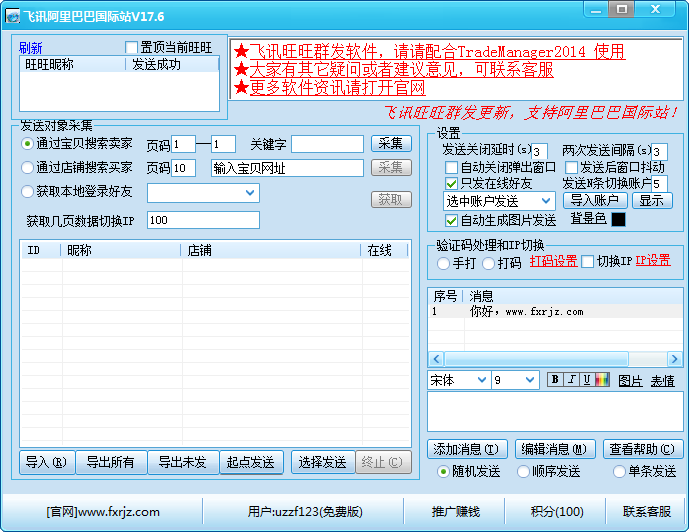Viewport: 689px width, 532px height.
Task: Click 发送关闭延时 value field
Action: coord(539,152)
